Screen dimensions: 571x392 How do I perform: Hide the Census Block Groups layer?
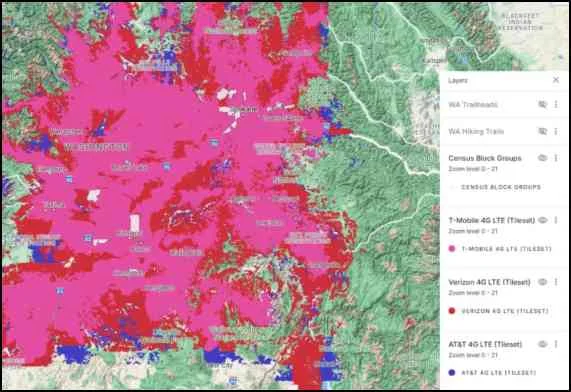[x=543, y=158]
